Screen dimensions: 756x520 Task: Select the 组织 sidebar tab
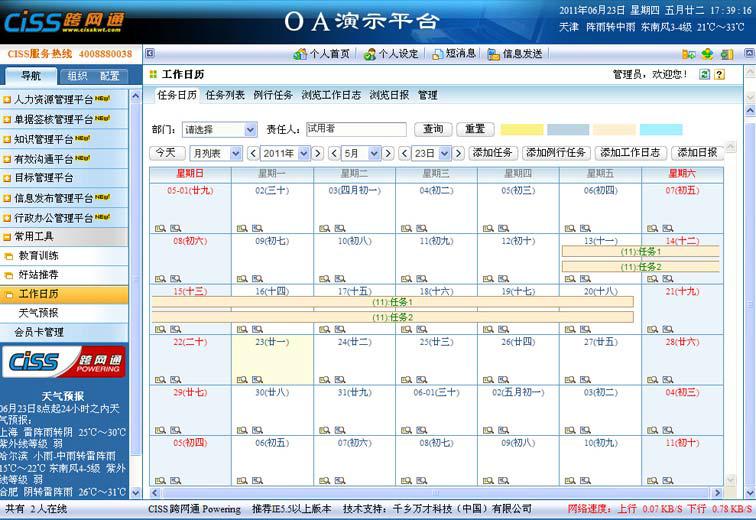(77, 76)
